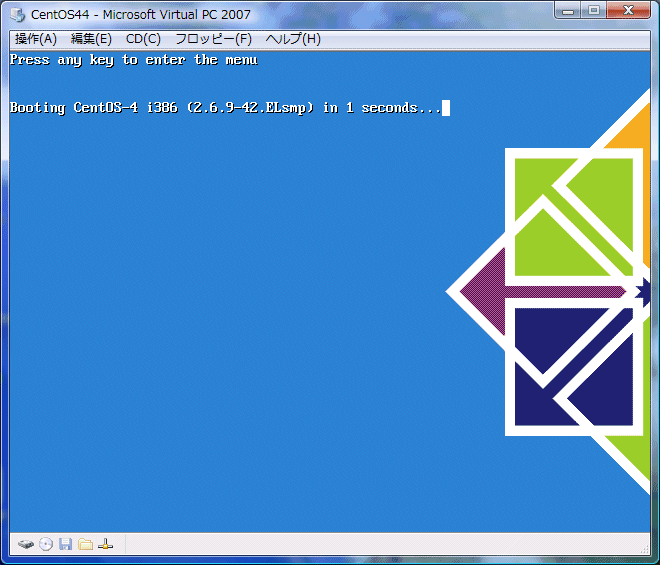Minimize the Virtual PC window
The image size is (660, 565).
pyautogui.click(x=568, y=11)
